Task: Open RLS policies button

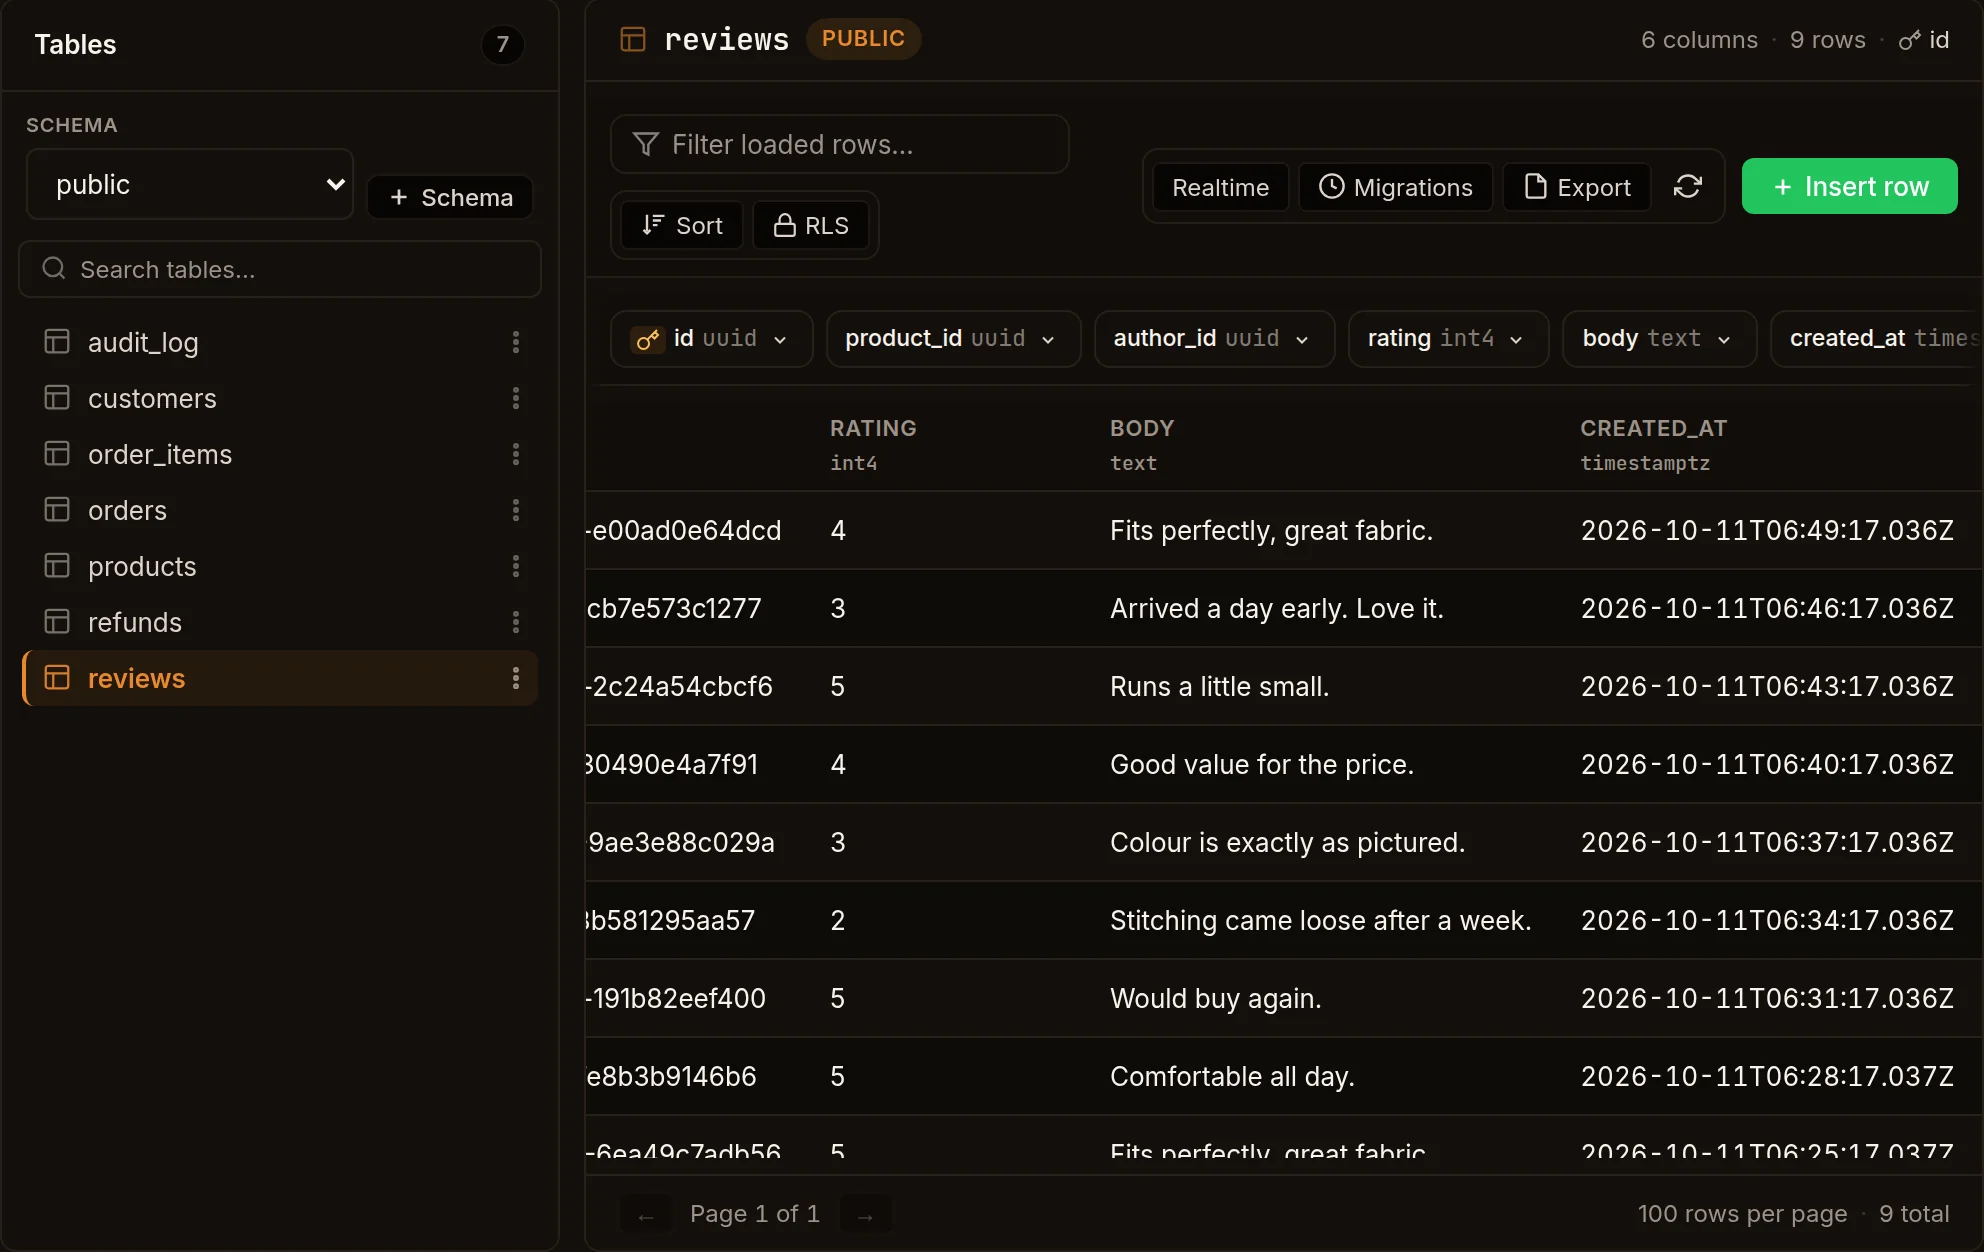Action: click(x=811, y=225)
